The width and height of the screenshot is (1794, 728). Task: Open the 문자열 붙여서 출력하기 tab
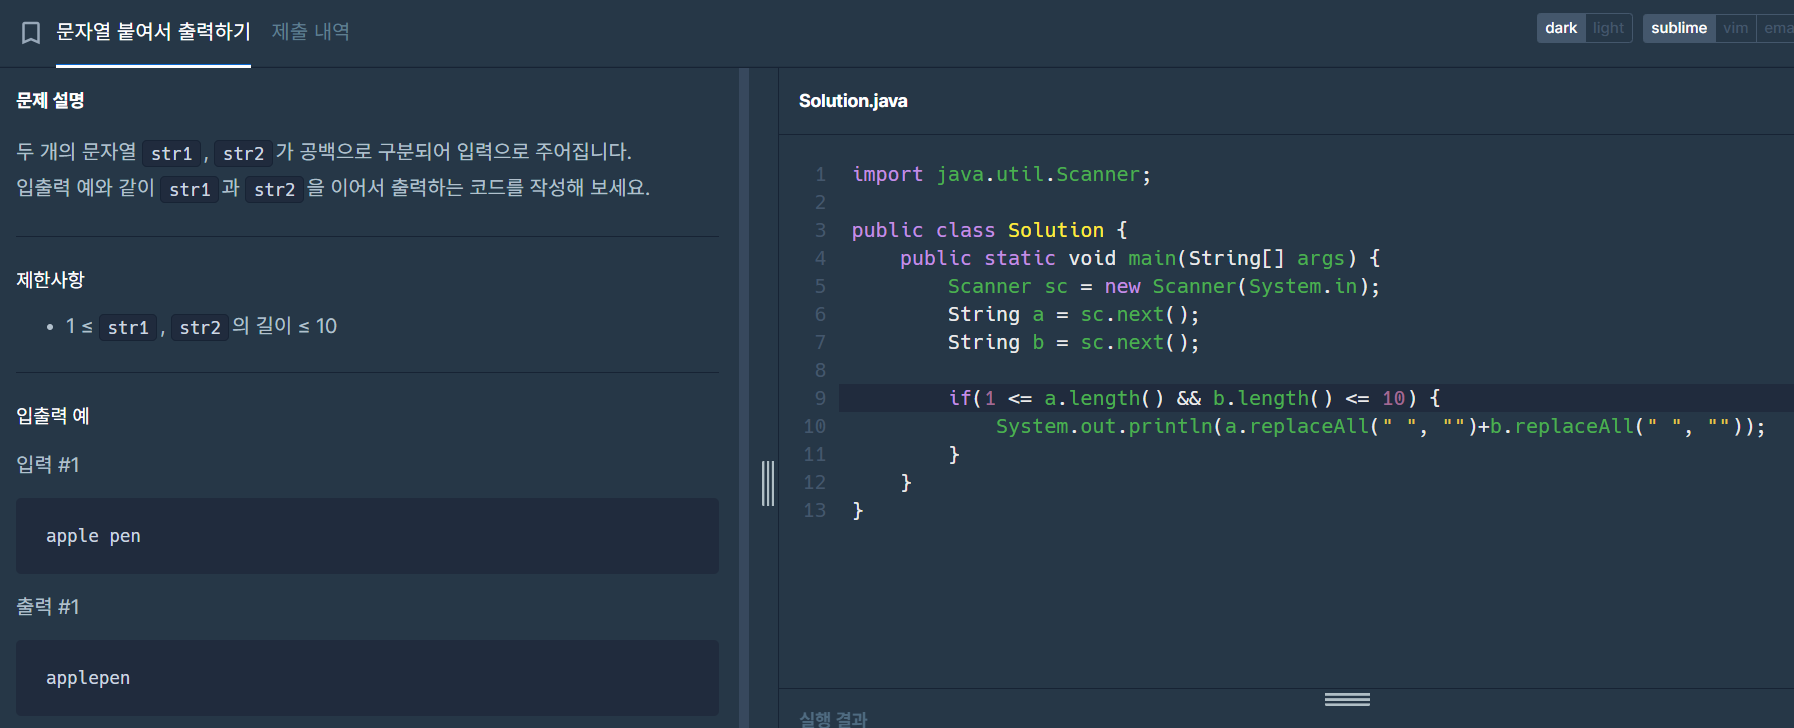click(153, 32)
